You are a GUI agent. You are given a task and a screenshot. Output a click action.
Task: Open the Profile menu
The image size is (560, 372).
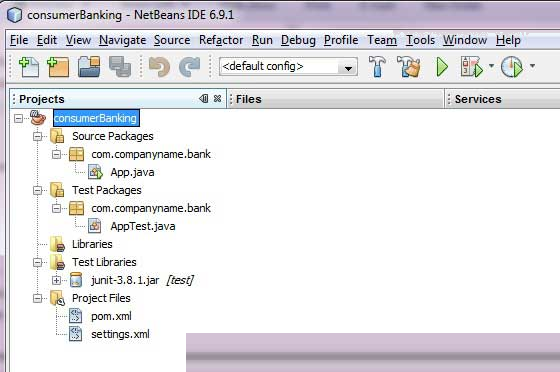tap(341, 40)
